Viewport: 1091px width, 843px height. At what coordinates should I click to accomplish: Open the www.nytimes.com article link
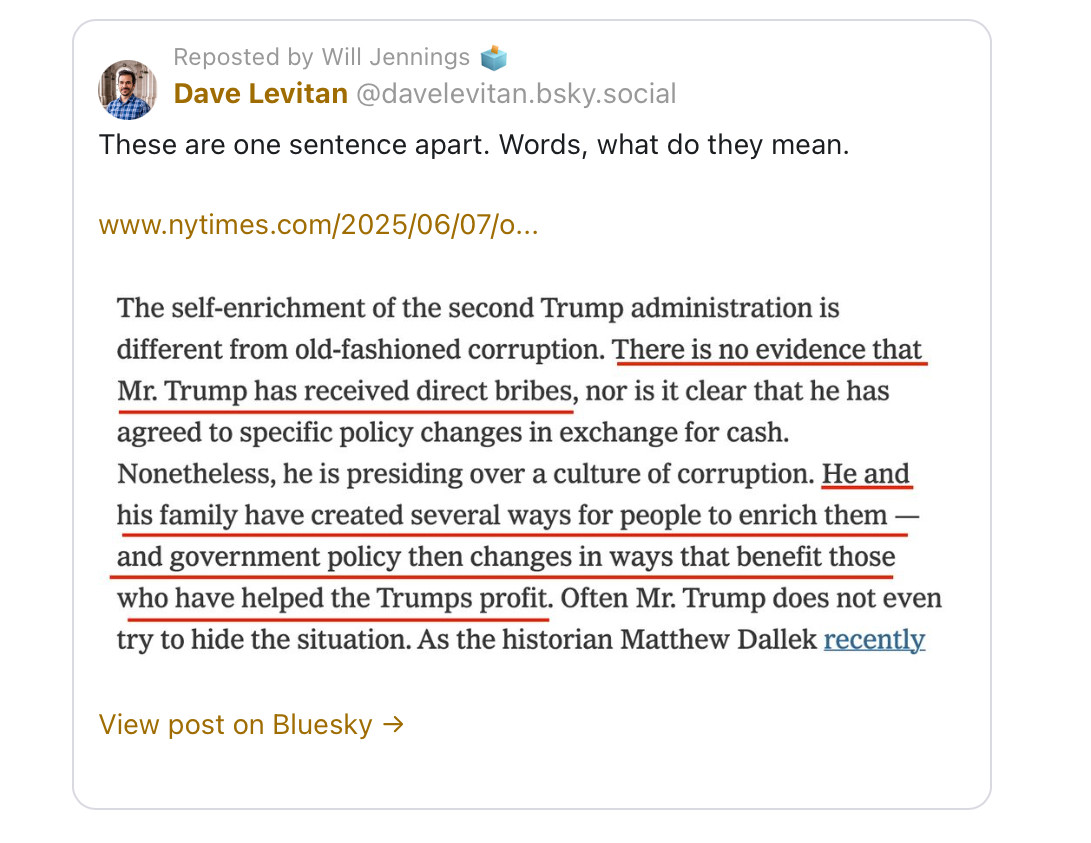(318, 225)
